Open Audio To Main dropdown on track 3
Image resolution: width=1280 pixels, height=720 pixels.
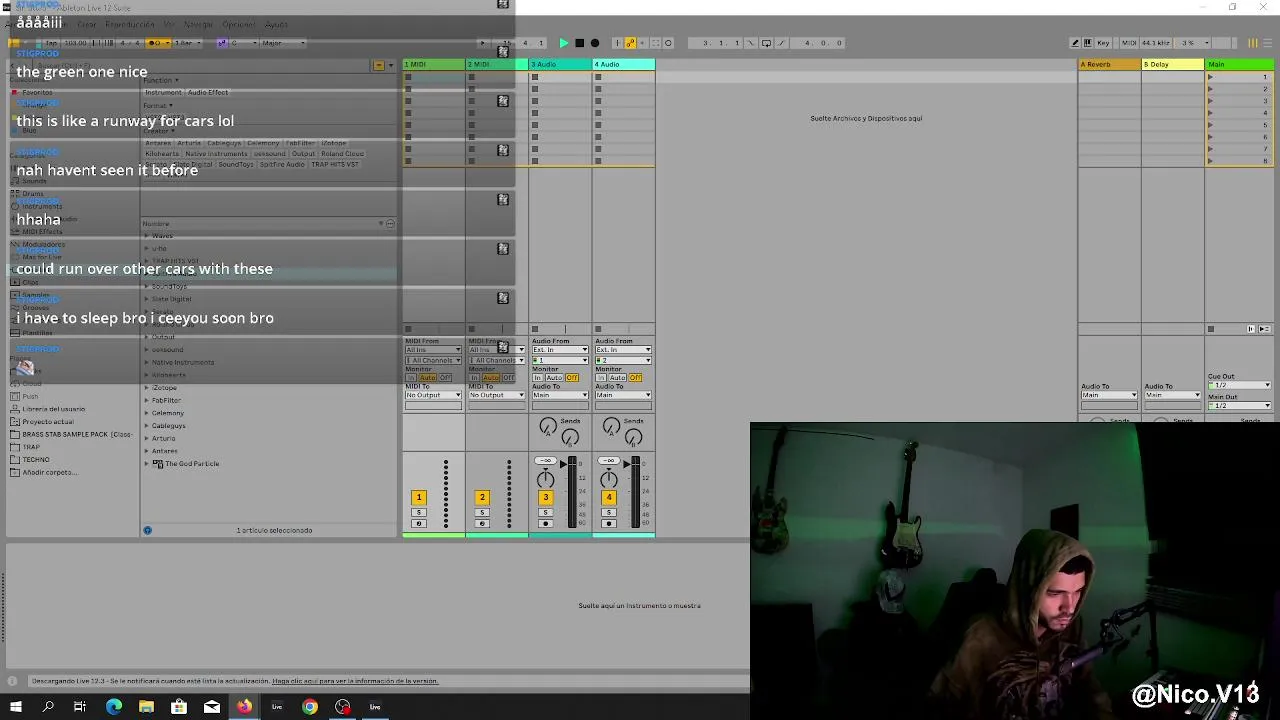click(560, 395)
